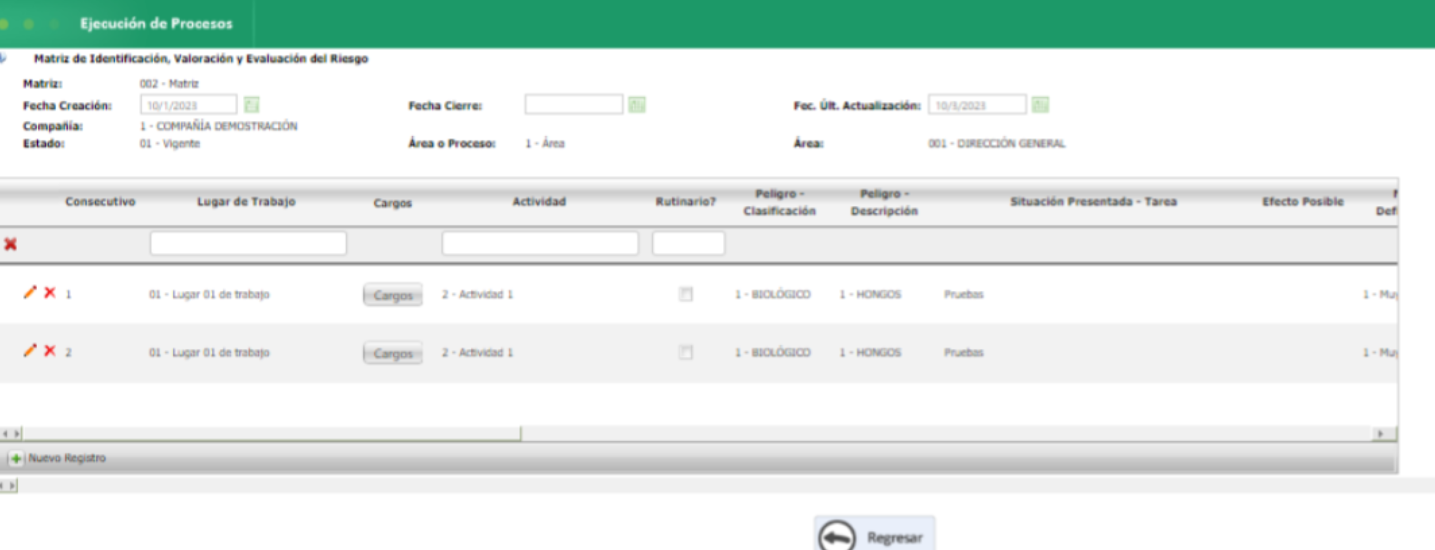Clear filters with red X in filter row
This screenshot has height=550, width=1435.
point(10,244)
